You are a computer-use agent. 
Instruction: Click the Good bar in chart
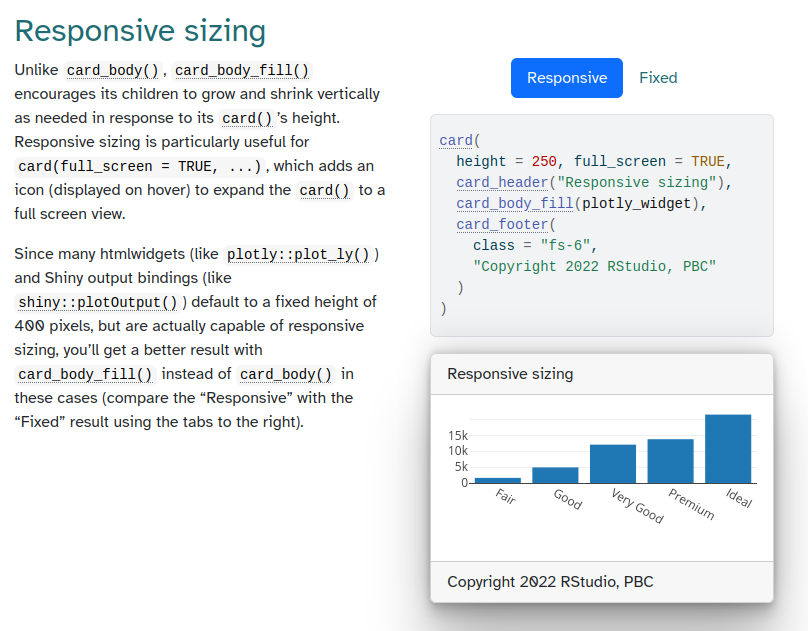click(x=555, y=475)
